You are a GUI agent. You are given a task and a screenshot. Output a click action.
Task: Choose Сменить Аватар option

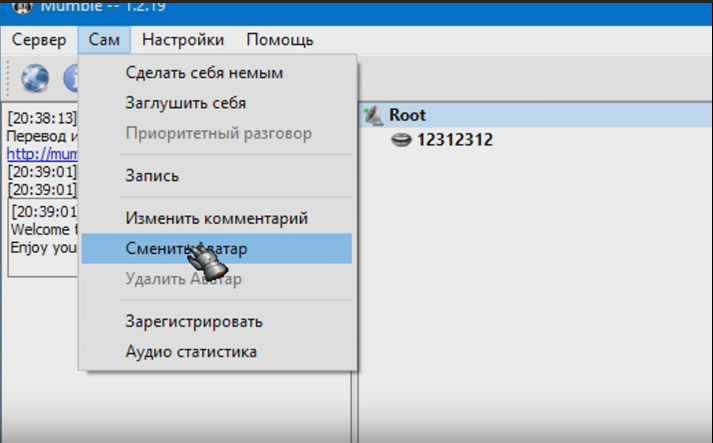216,248
